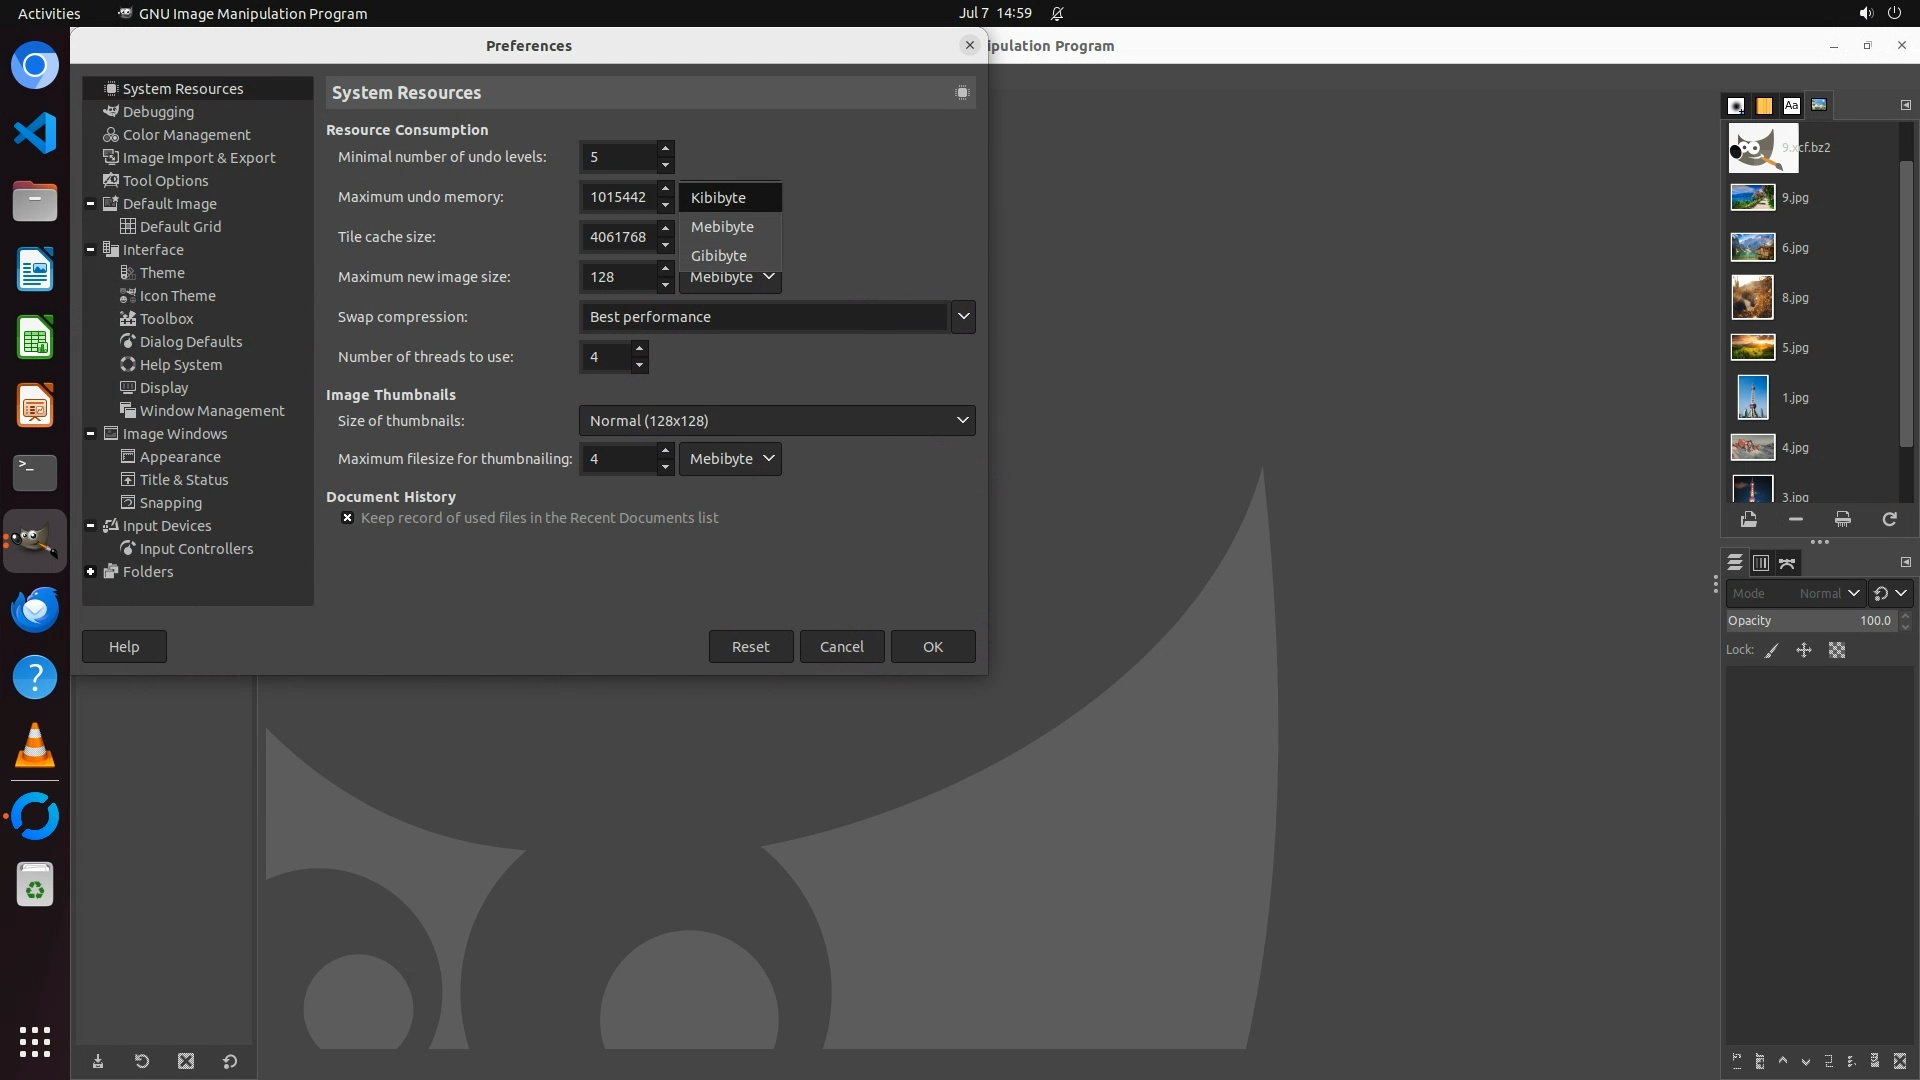Open the Size of thumbnails dropdown
The height and width of the screenshot is (1080, 1920).
coord(776,421)
